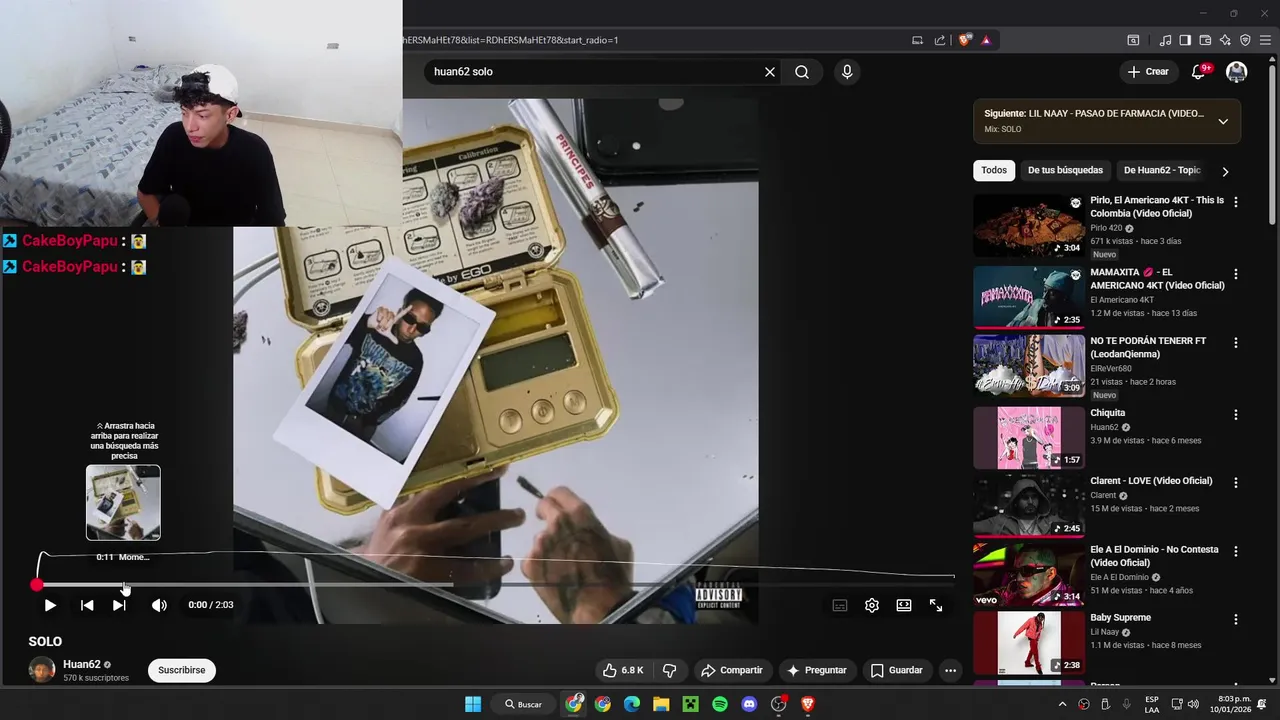Enter fullscreen mode on the player

[936, 605]
